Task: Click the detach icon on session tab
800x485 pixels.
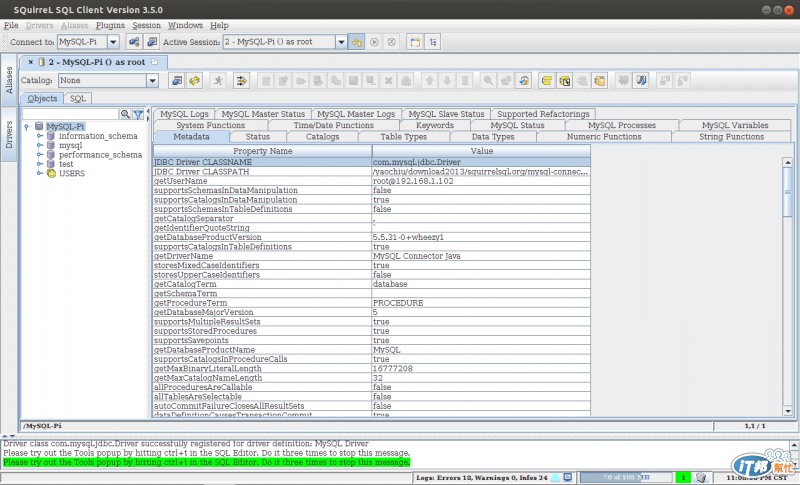Action: (155, 62)
